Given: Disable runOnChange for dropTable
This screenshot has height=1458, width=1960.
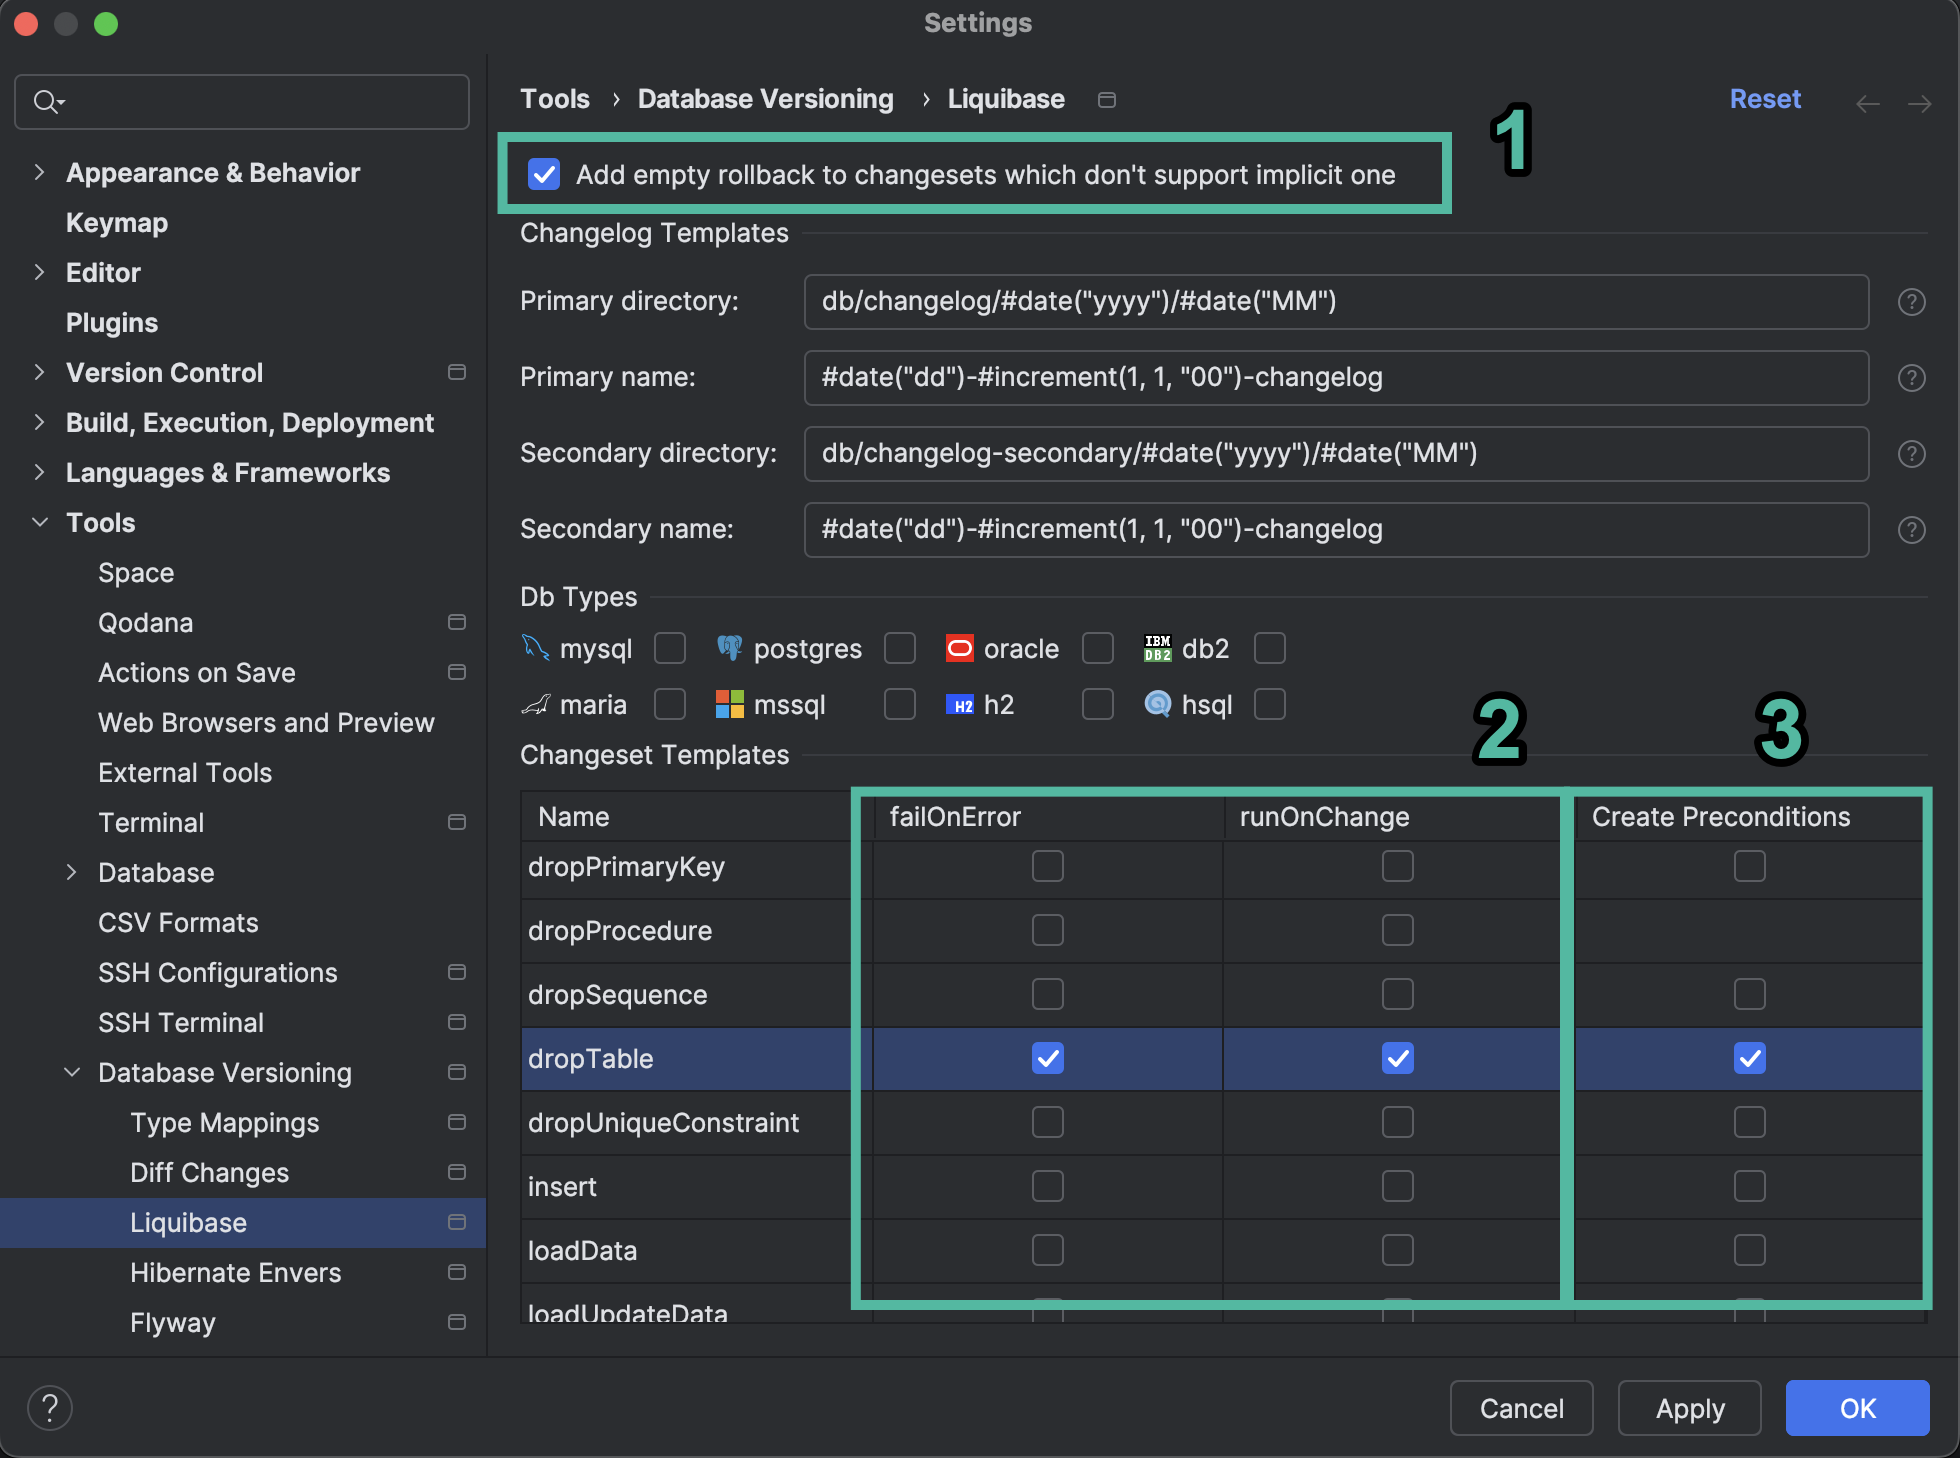Looking at the screenshot, I should (1397, 1059).
